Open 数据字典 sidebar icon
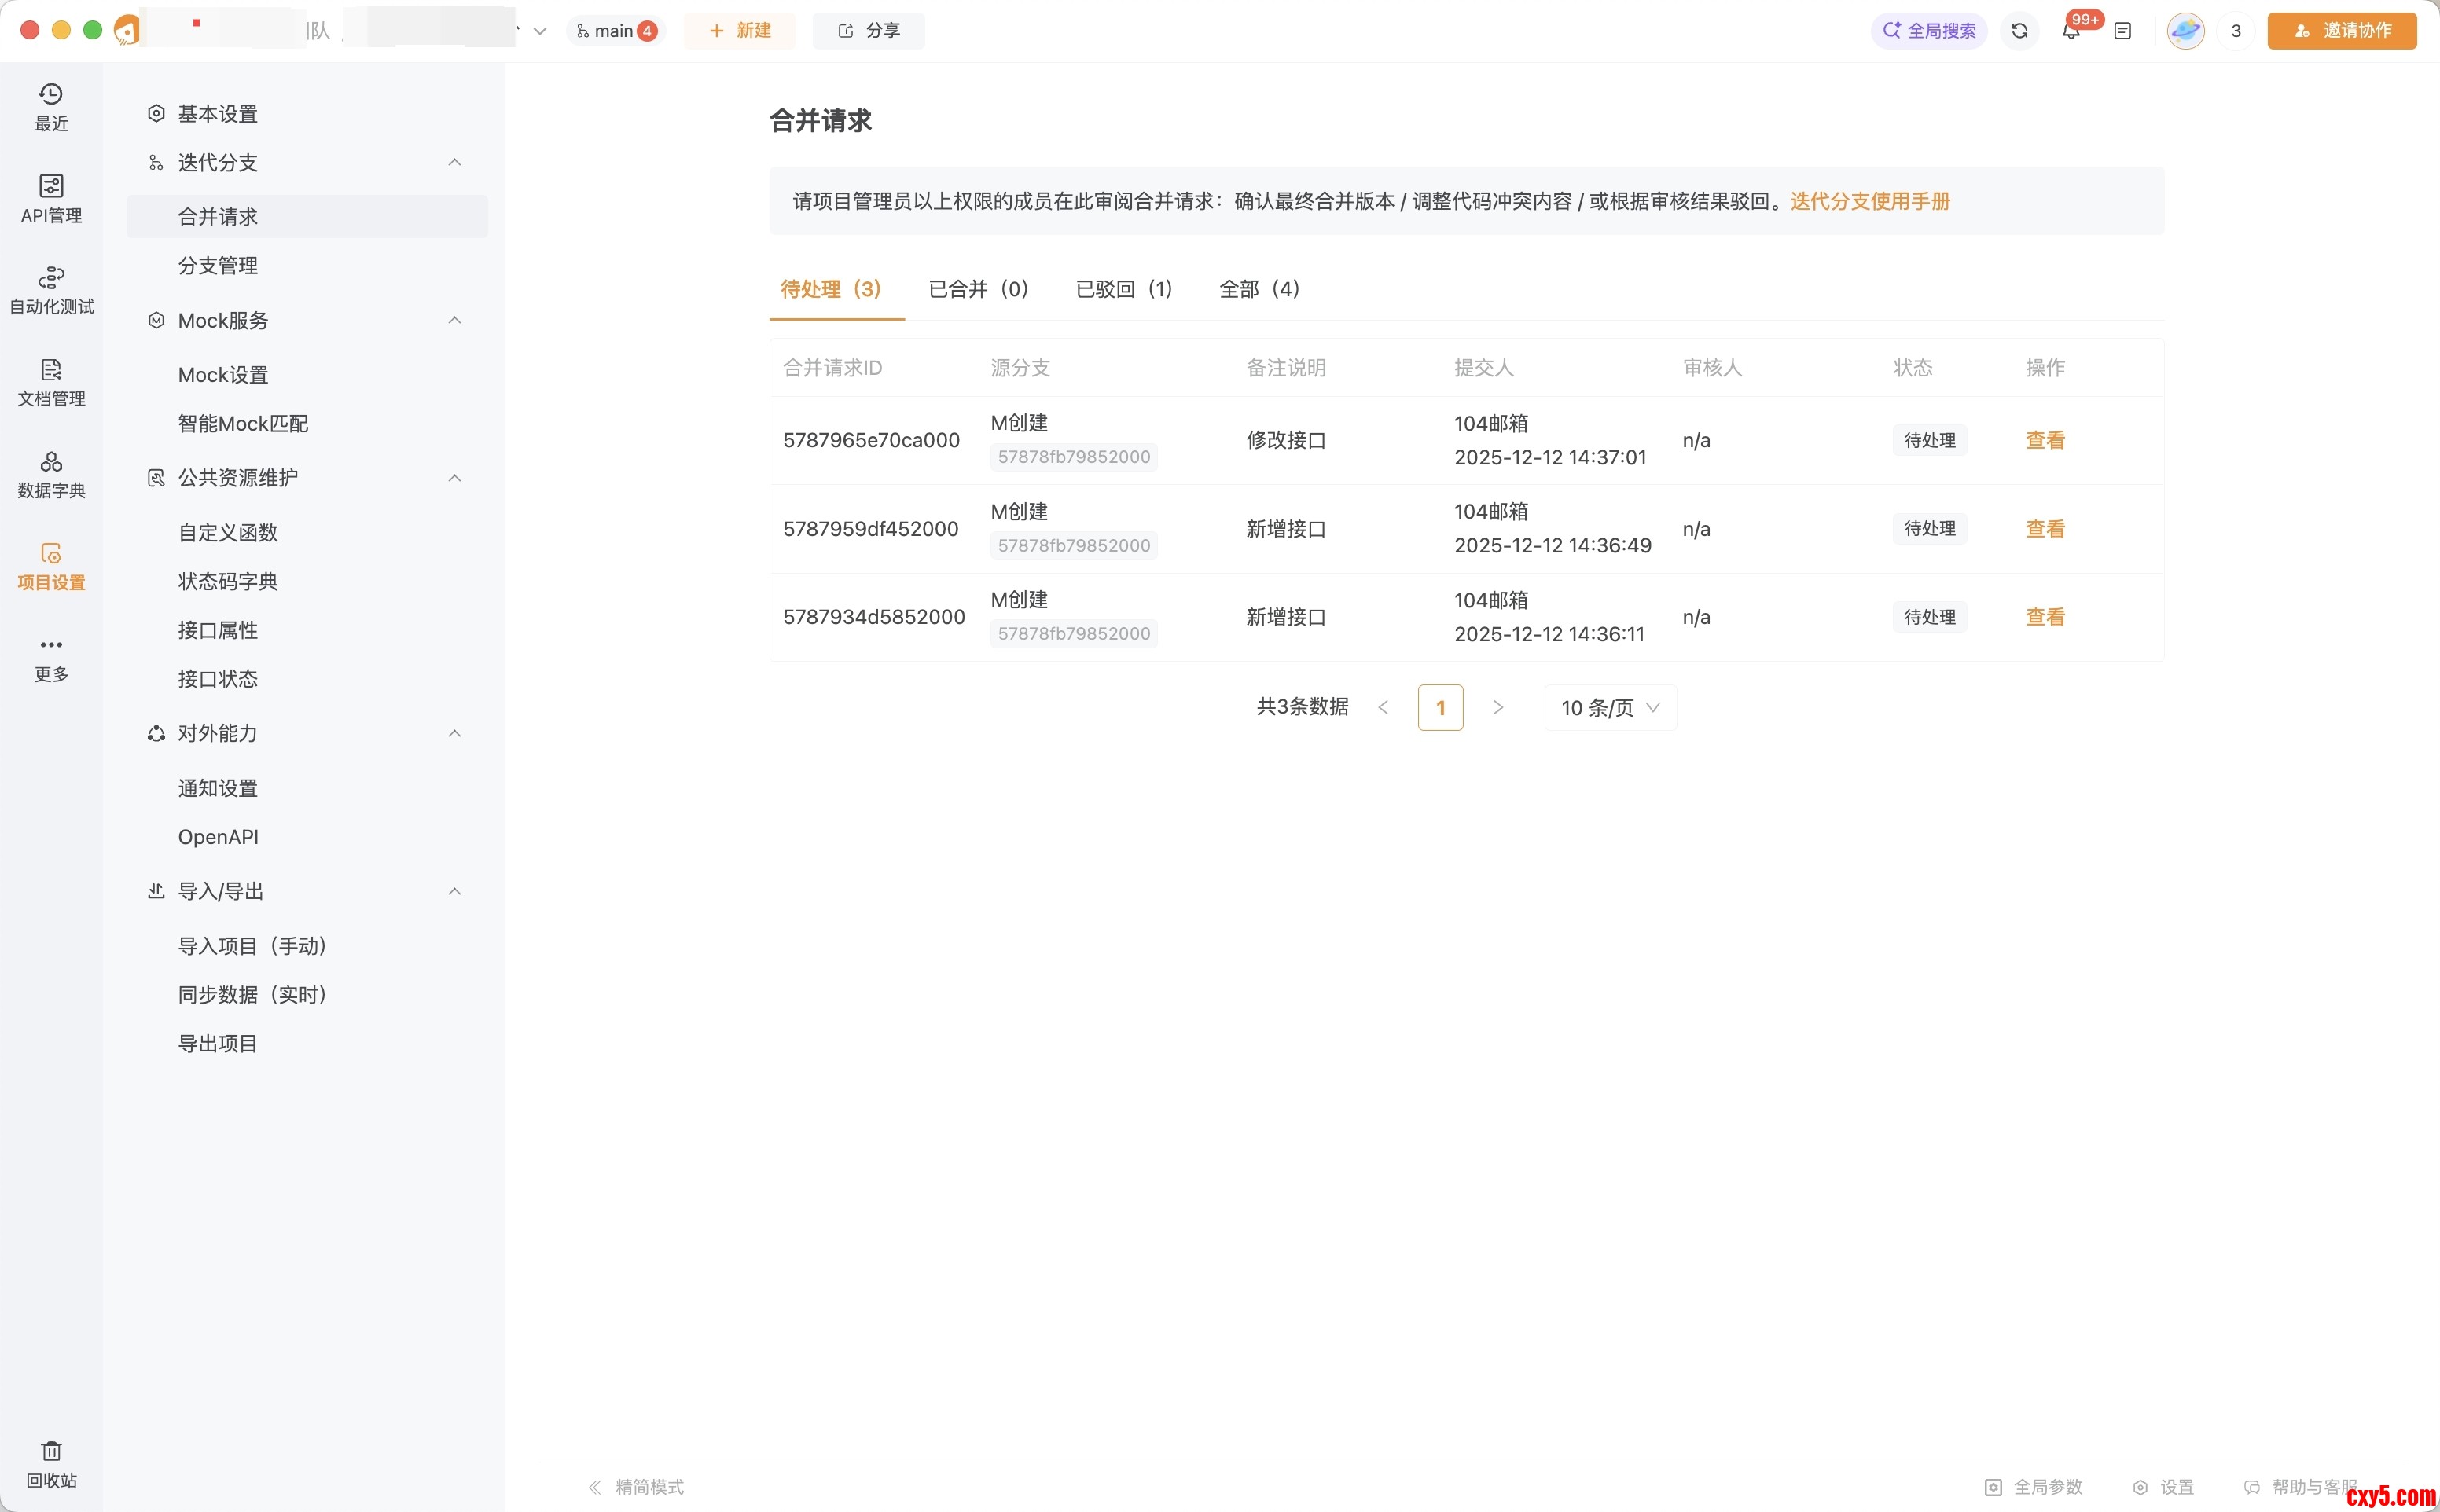 click(51, 473)
